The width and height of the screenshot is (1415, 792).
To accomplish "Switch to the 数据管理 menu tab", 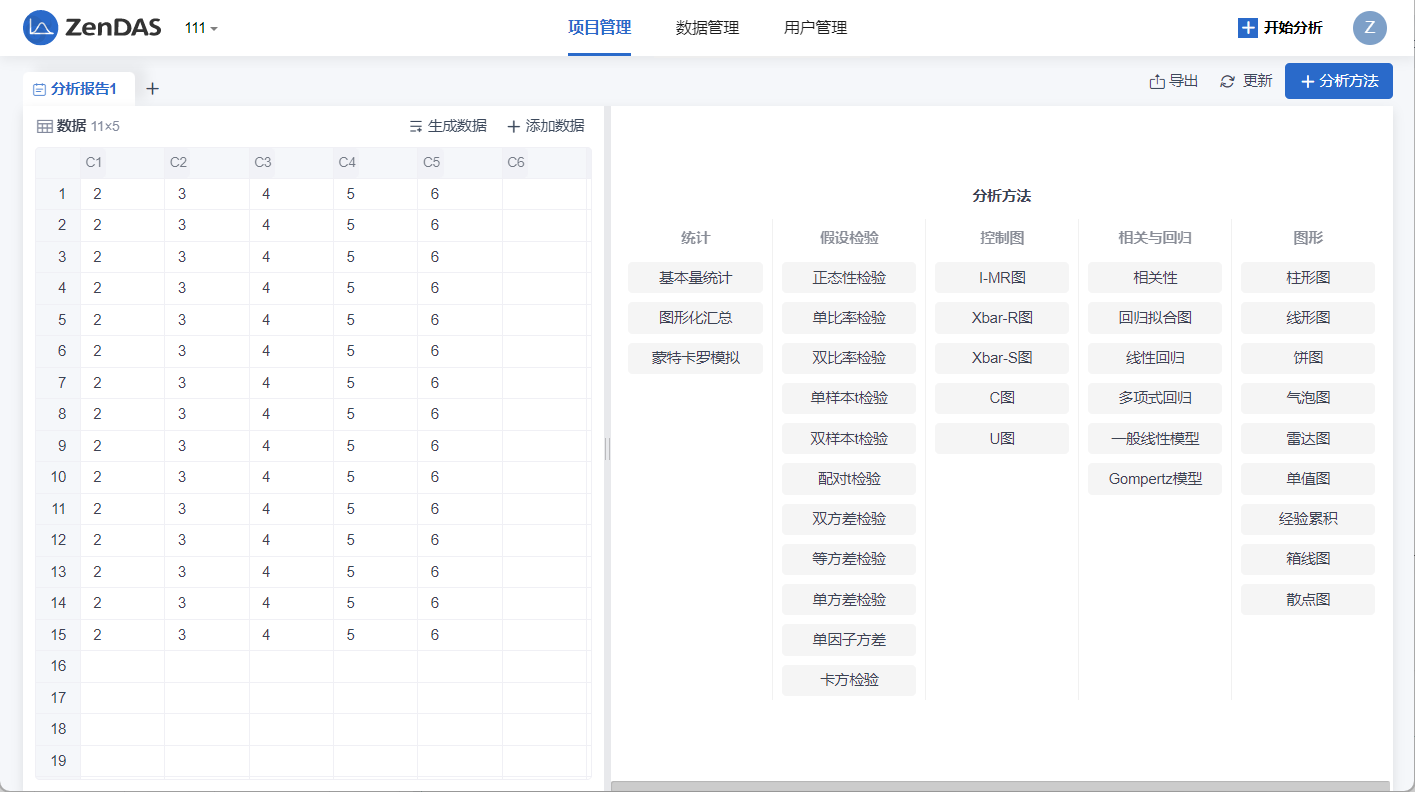I will coord(707,28).
